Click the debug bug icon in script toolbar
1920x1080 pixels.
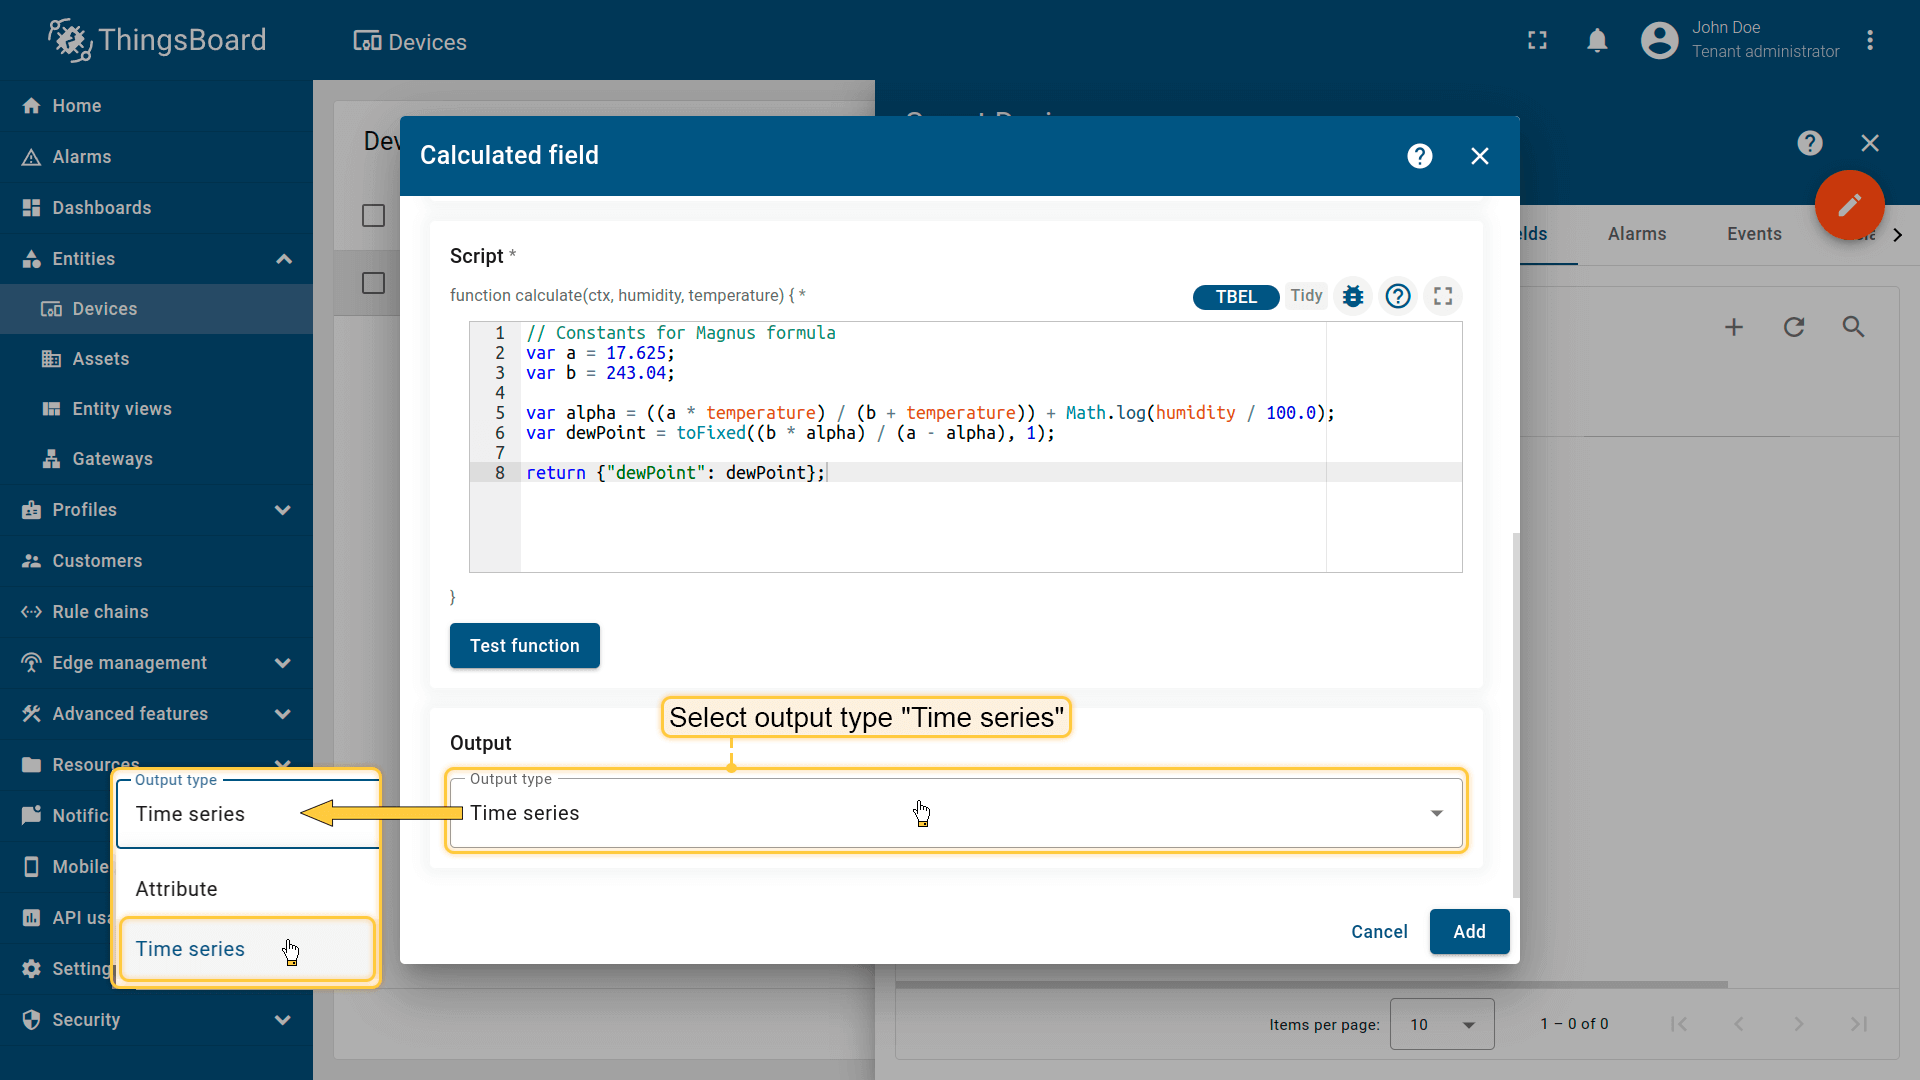(1353, 296)
